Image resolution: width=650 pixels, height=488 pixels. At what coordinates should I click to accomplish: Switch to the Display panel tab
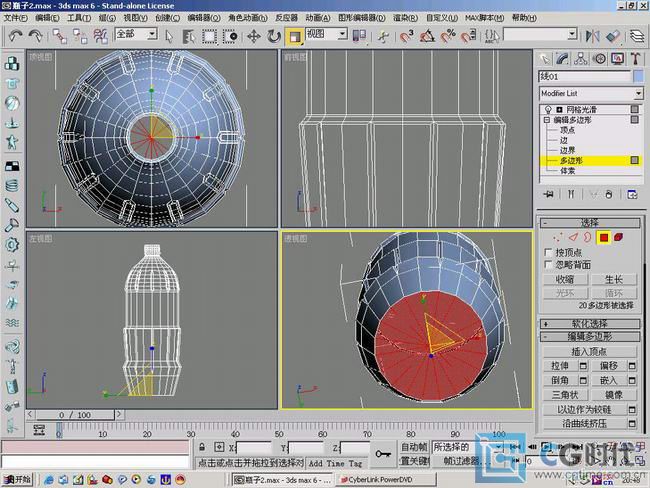pyautogui.click(x=617, y=59)
